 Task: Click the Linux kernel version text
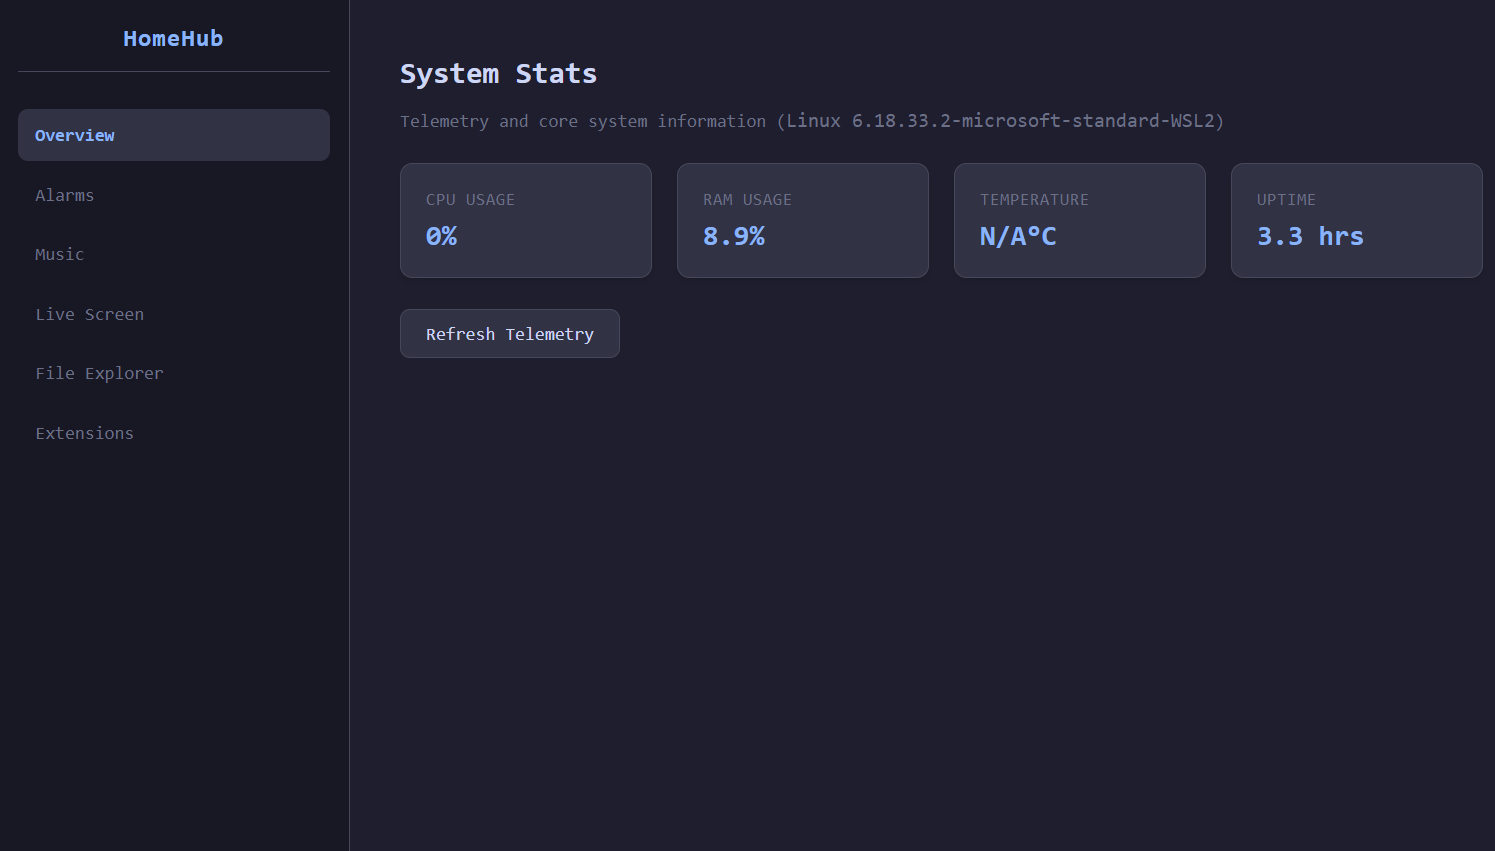(x=1000, y=121)
